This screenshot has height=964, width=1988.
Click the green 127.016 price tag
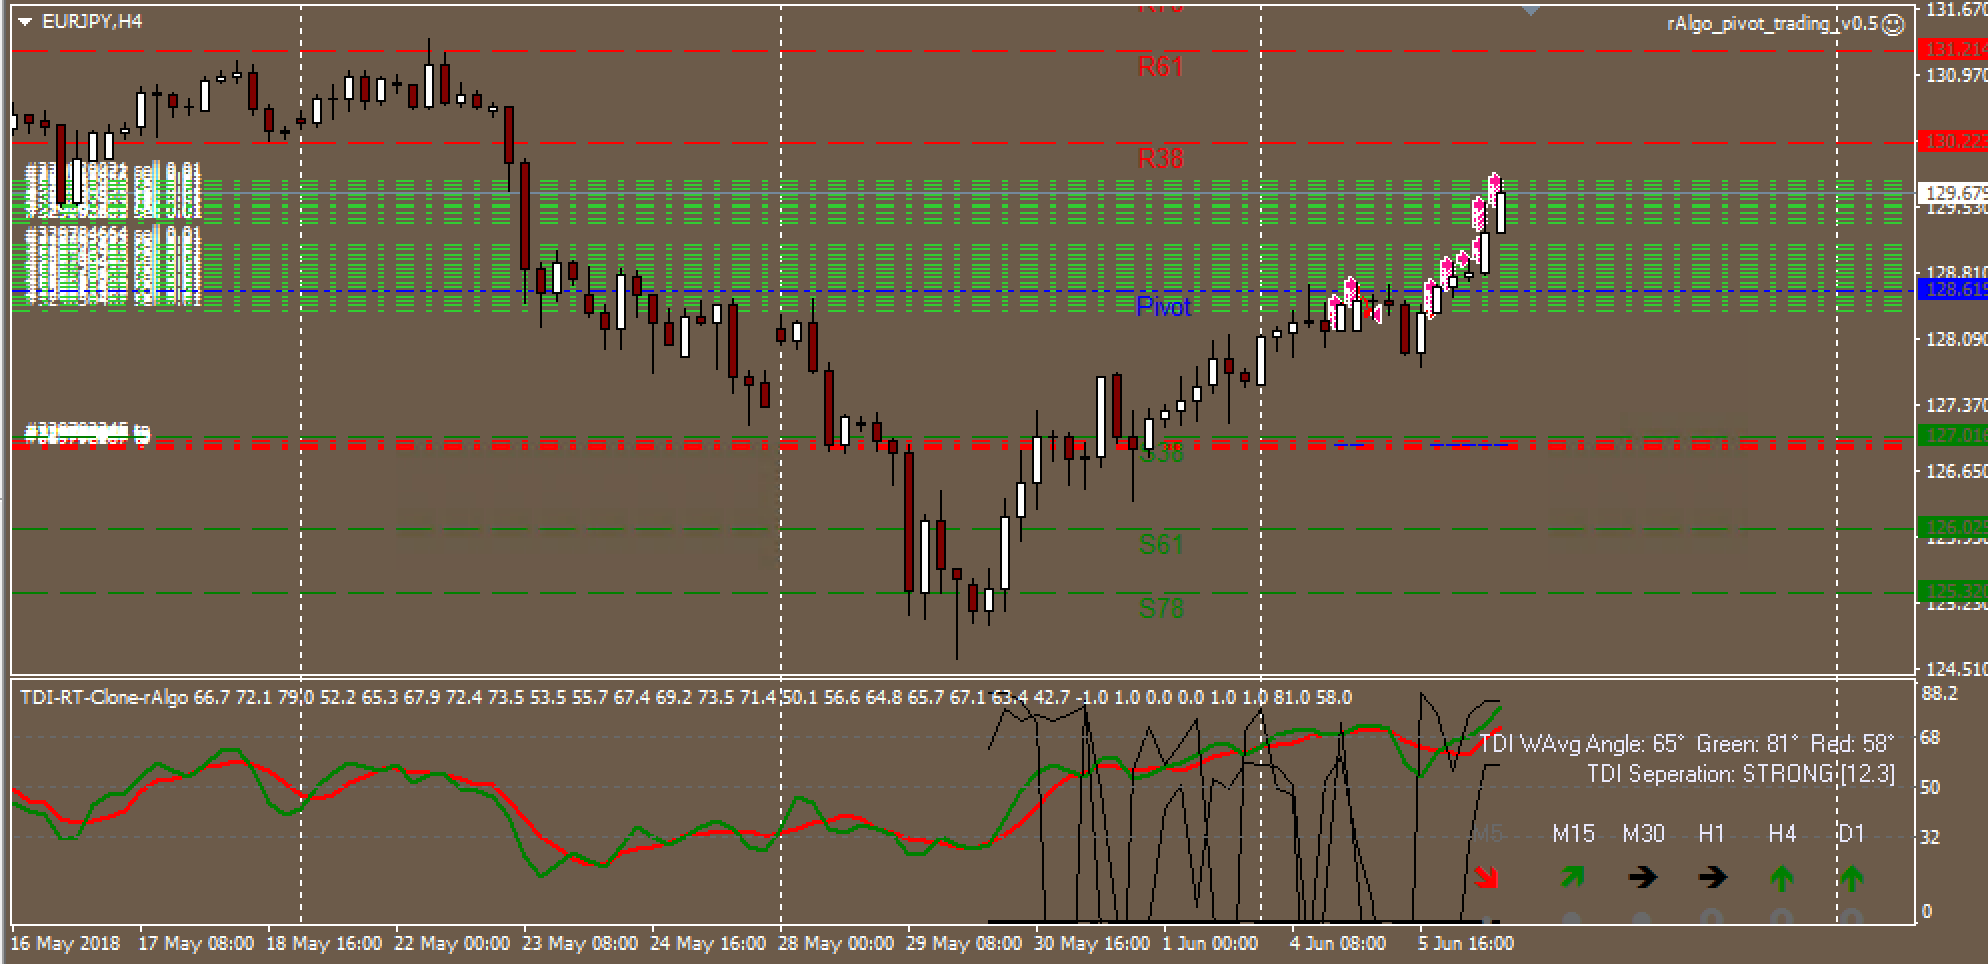click(x=1954, y=435)
